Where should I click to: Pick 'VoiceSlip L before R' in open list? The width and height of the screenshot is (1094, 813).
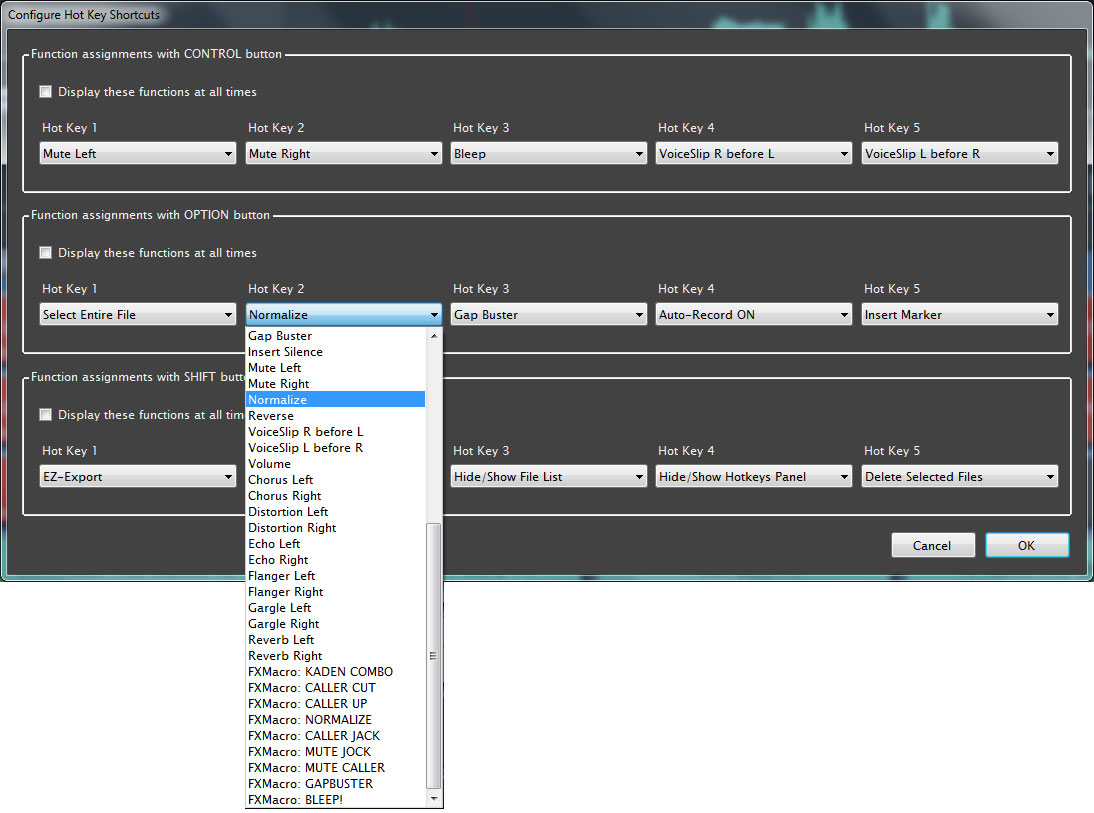pos(336,448)
